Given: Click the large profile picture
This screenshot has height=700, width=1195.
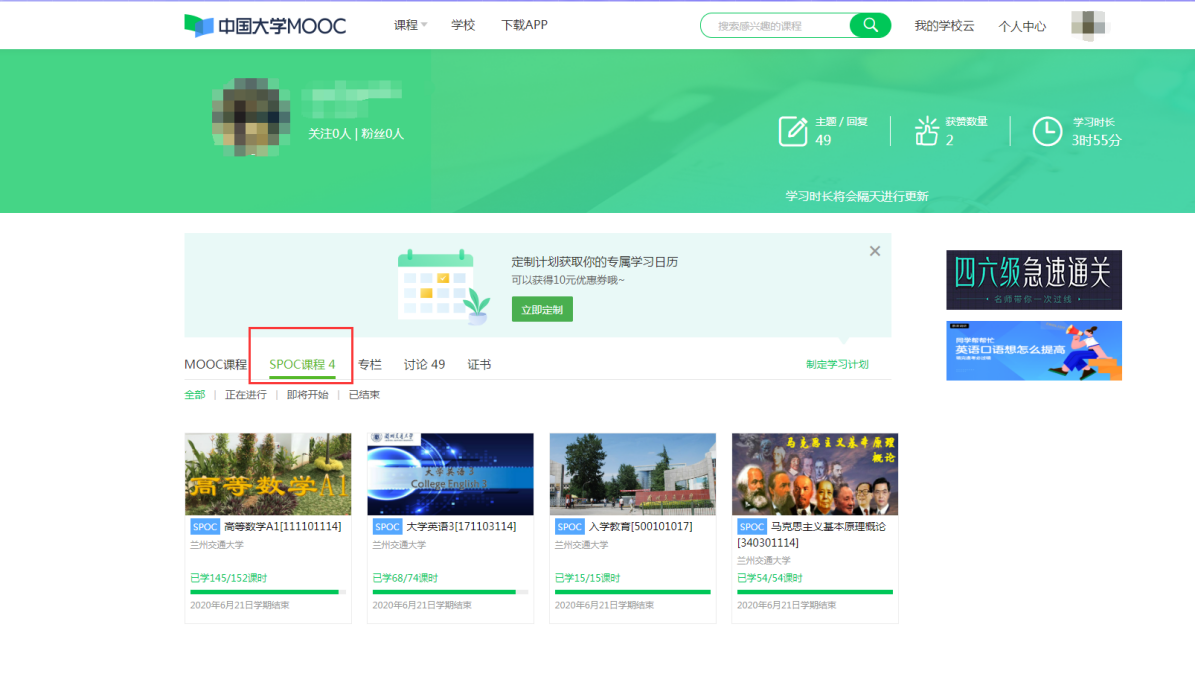Looking at the screenshot, I should click(250, 114).
